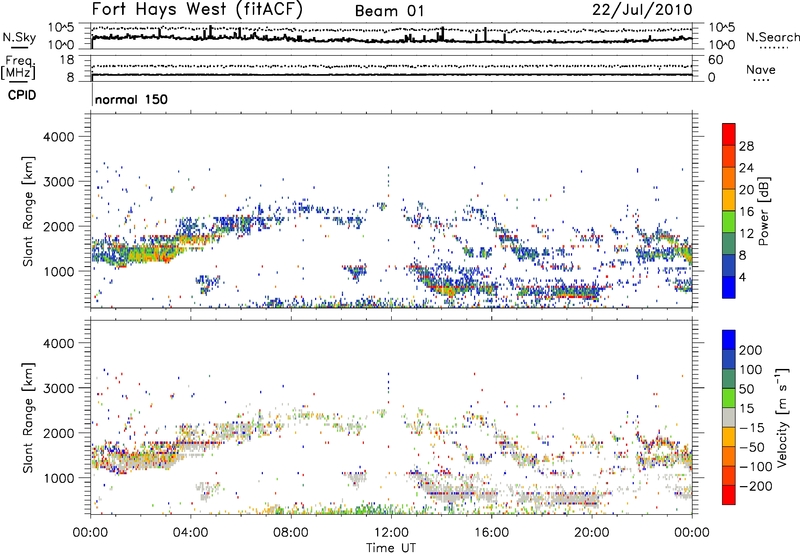Click 'Slant Range [km]' label of power panel
The width and height of the screenshot is (800, 554).
point(28,211)
